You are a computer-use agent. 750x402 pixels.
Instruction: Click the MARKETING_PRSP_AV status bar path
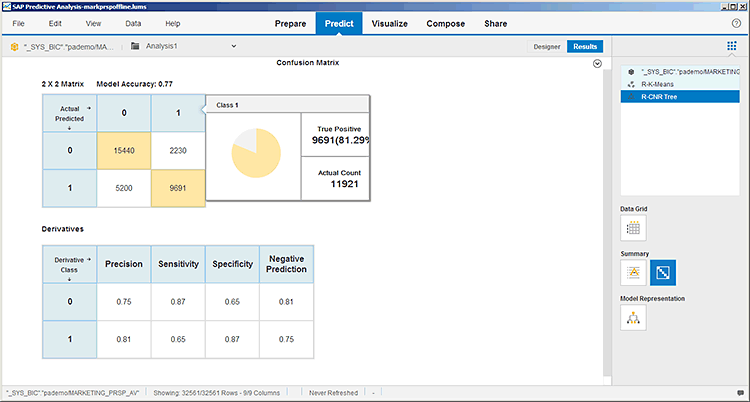(x=73, y=393)
